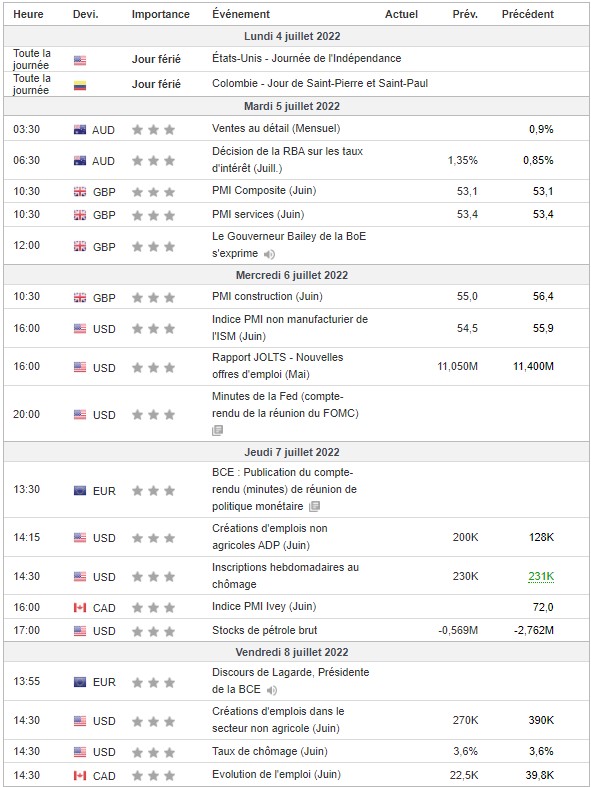Click the Actuel column header
591x787 pixels.
pyautogui.click(x=401, y=14)
